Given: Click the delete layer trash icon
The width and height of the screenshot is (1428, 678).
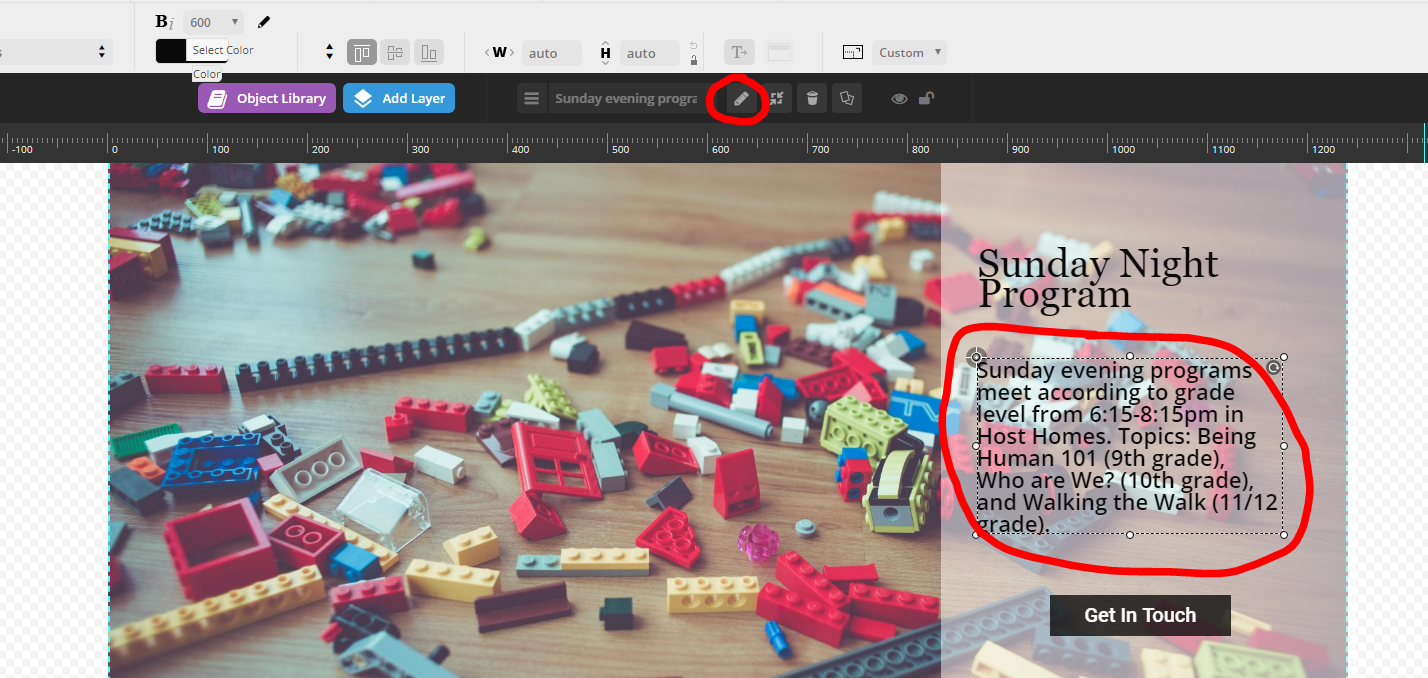Looking at the screenshot, I should pos(812,99).
